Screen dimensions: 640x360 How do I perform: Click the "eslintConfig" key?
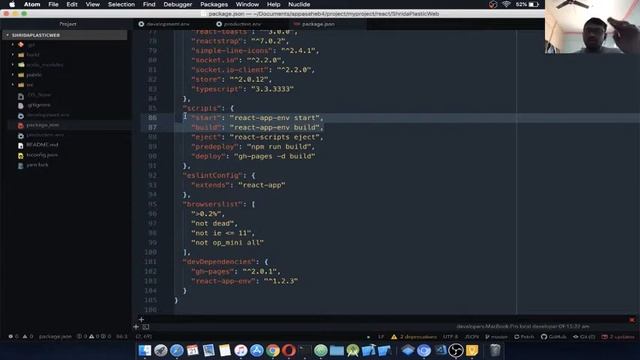coord(213,176)
